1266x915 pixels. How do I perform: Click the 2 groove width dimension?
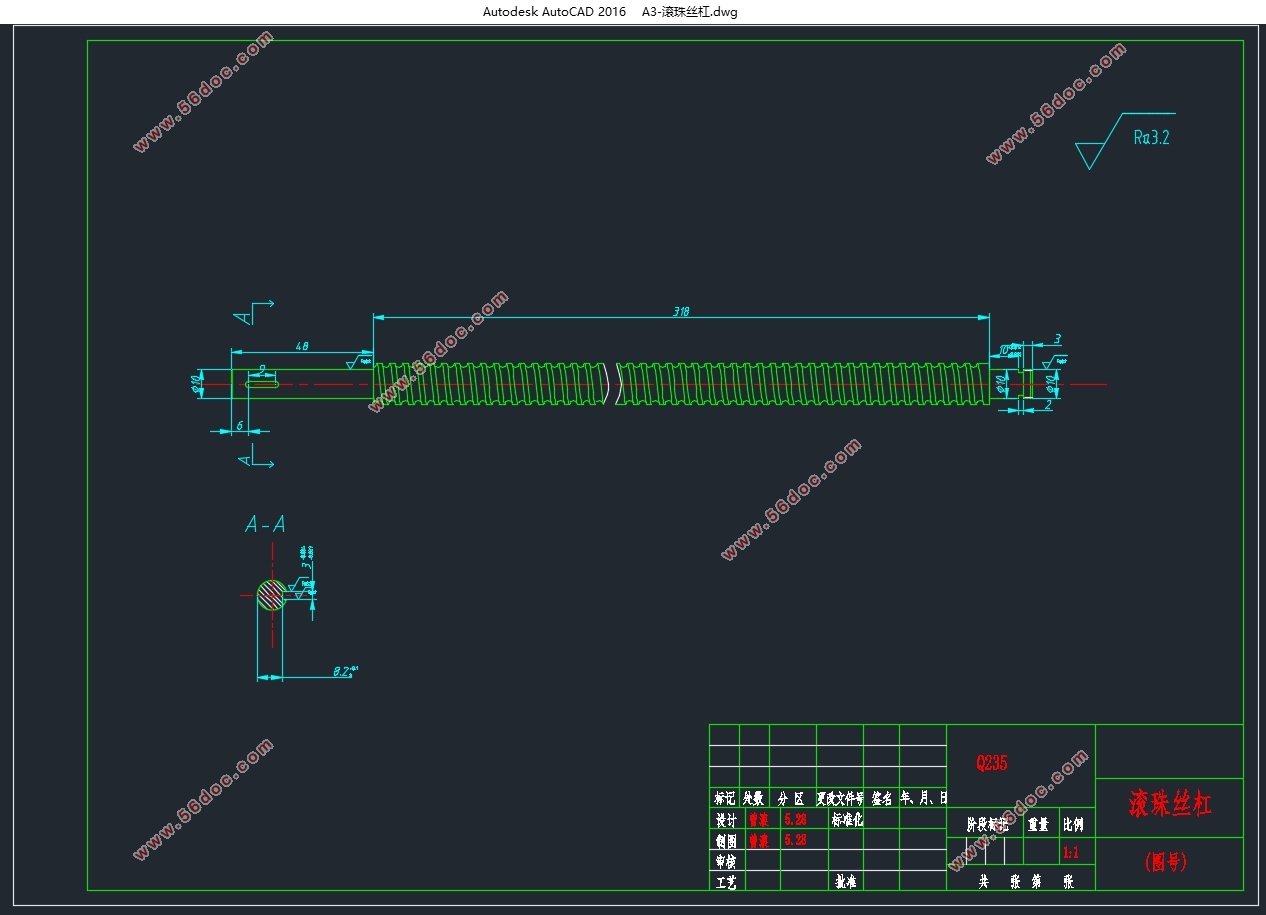[x=1047, y=405]
